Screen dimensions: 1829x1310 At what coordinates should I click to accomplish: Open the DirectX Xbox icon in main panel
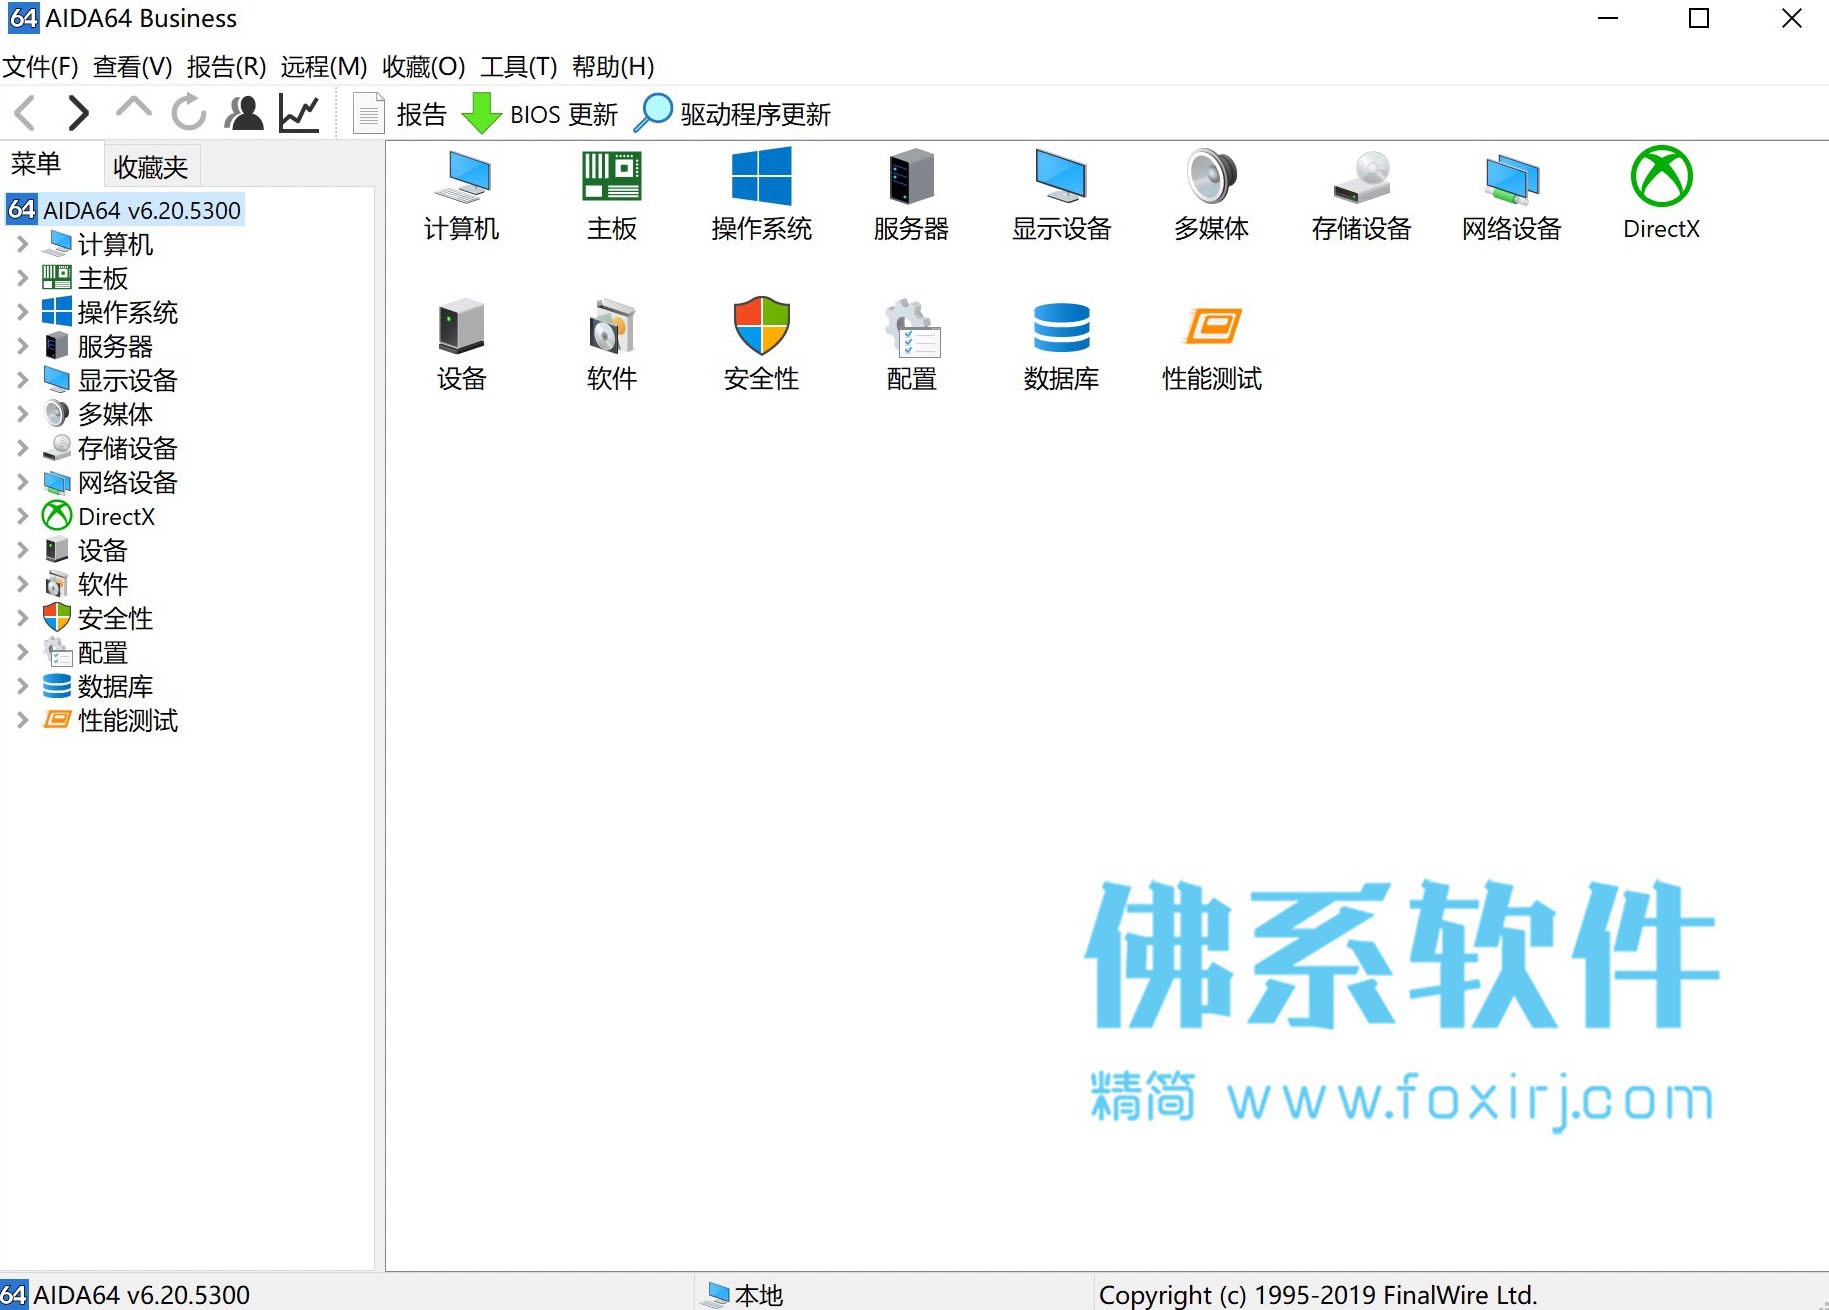coord(1661,177)
